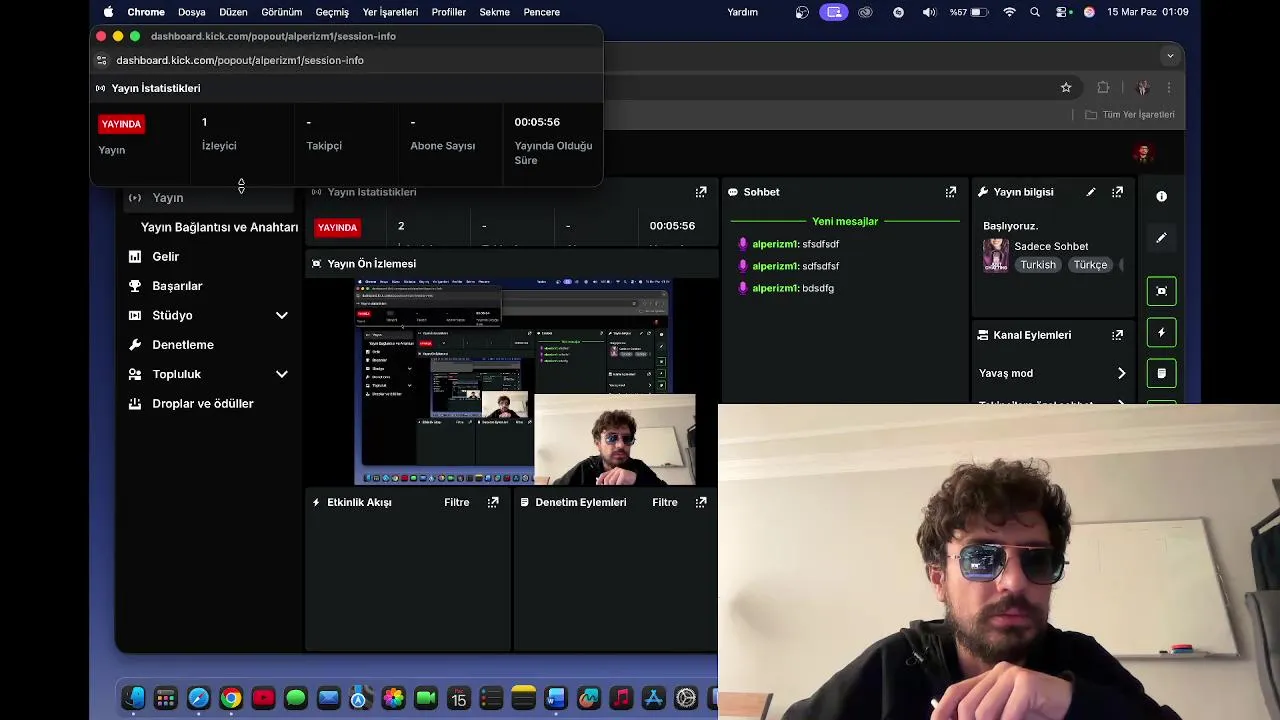Open the Profiller menu

click(x=449, y=12)
